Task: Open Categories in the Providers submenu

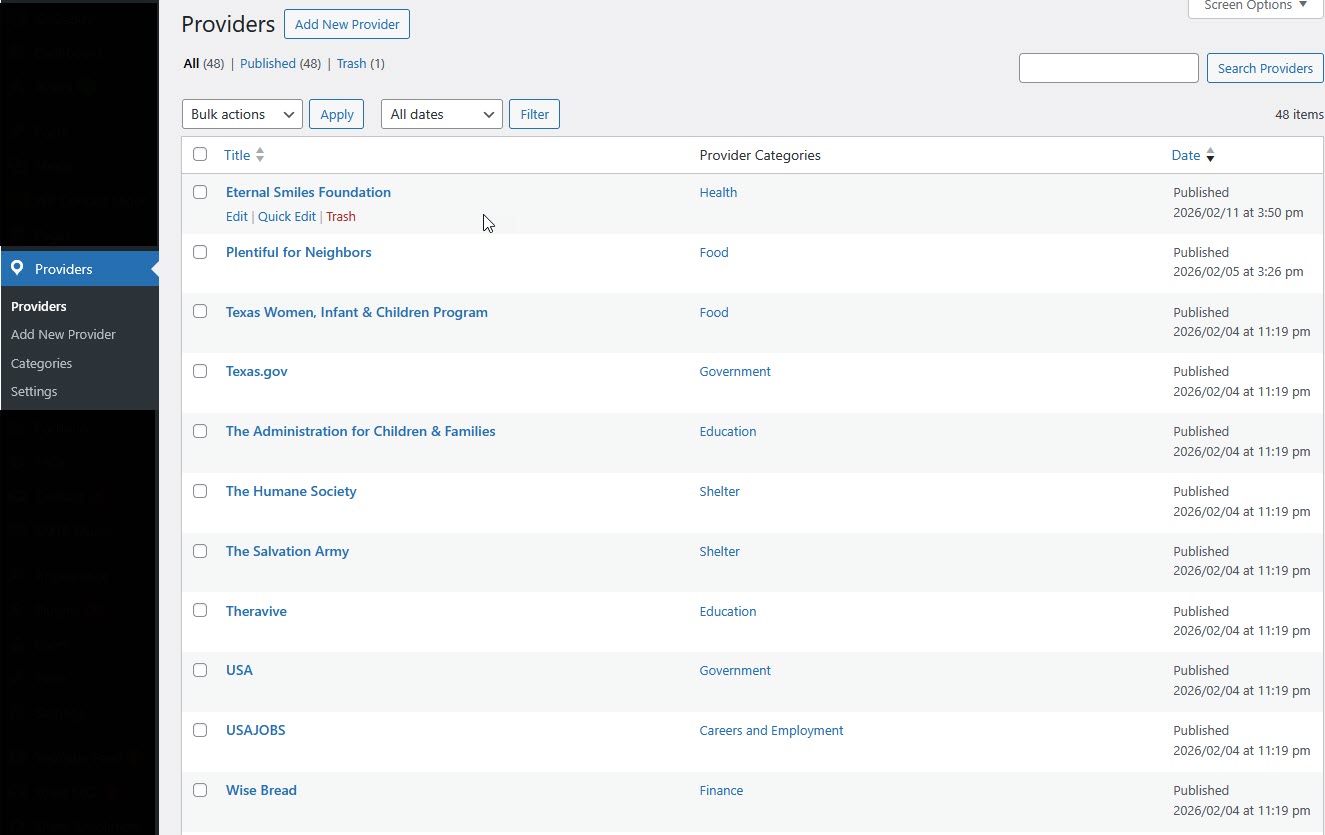Action: pyautogui.click(x=41, y=363)
